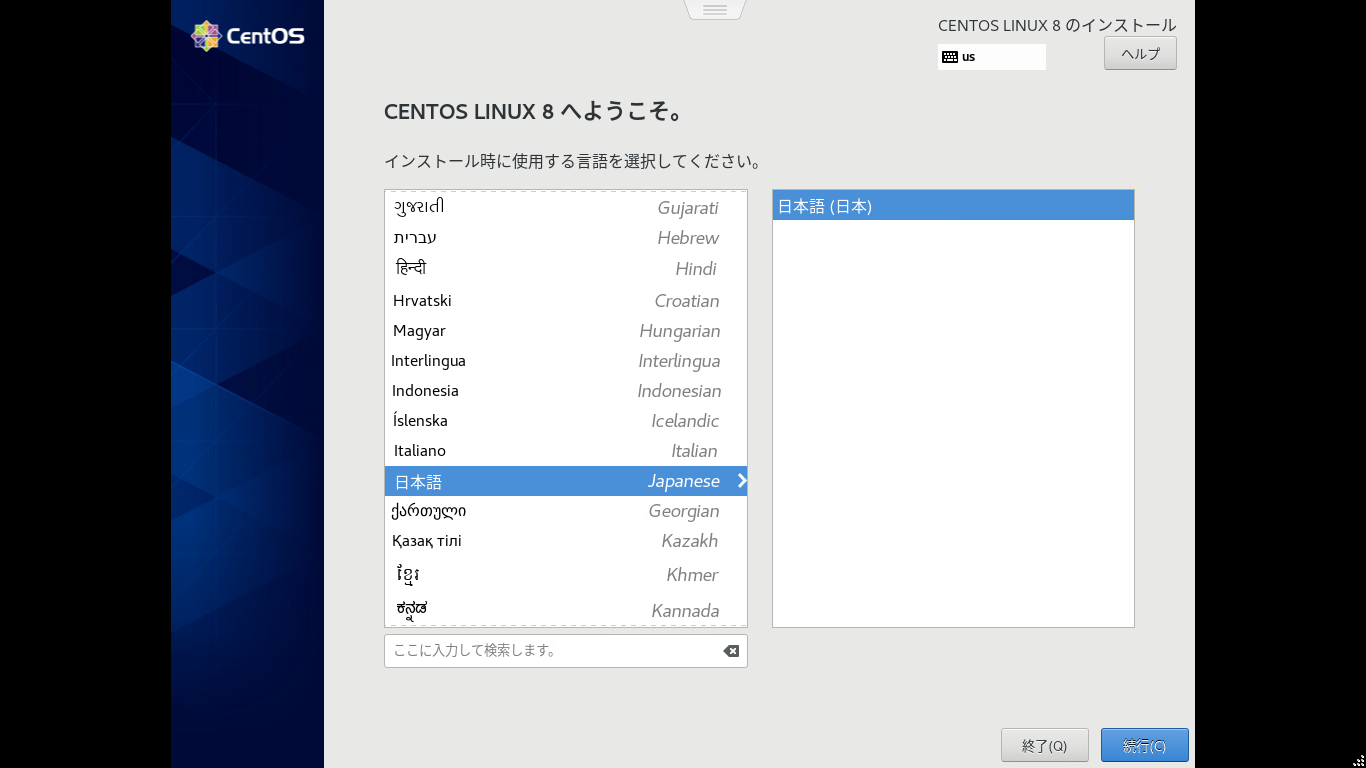The image size is (1366, 768).
Task: Choose Hrvatski (Croatian) language
Action: pos(566,301)
